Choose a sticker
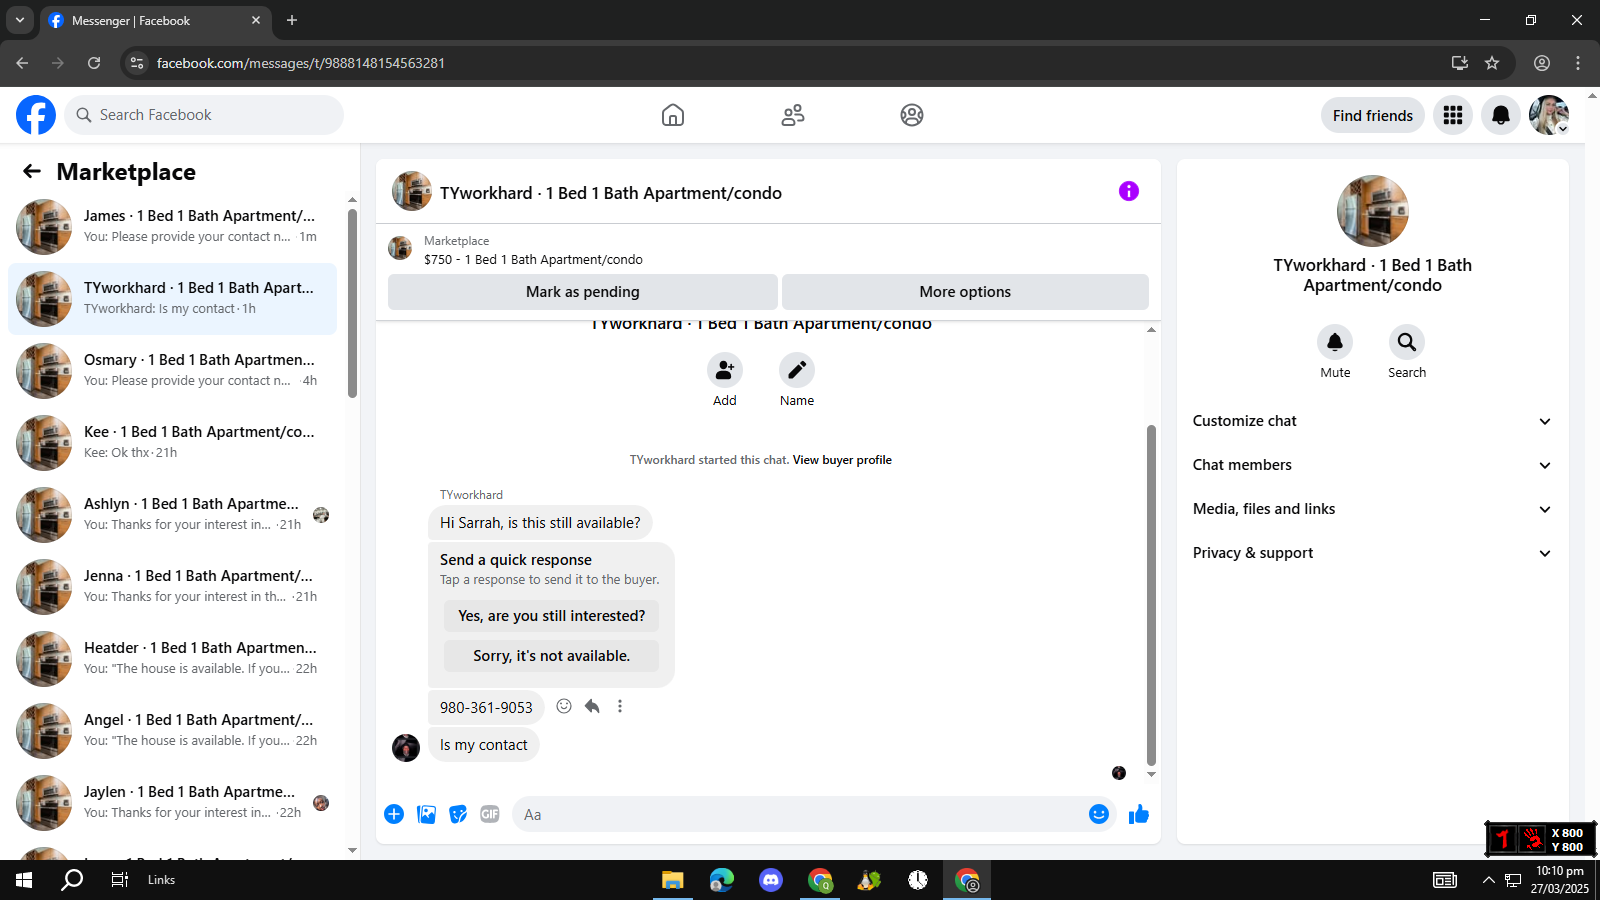 458,814
